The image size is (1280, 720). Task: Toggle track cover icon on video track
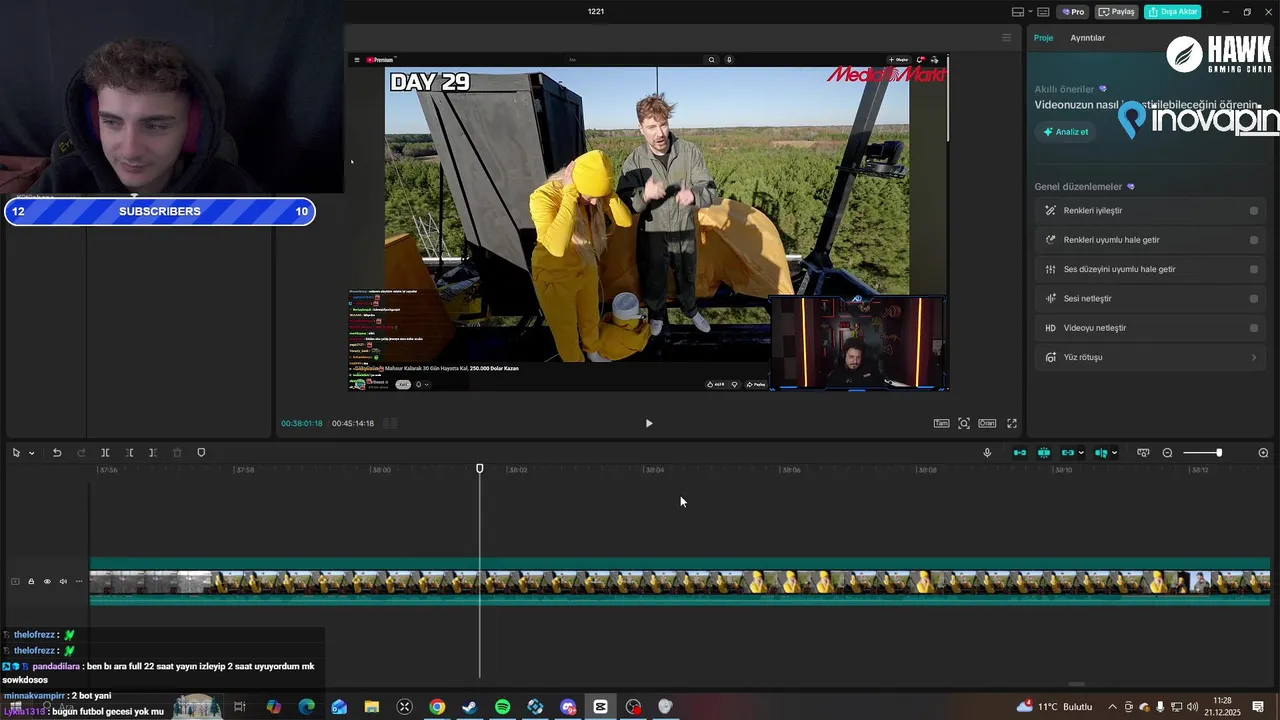coord(15,581)
